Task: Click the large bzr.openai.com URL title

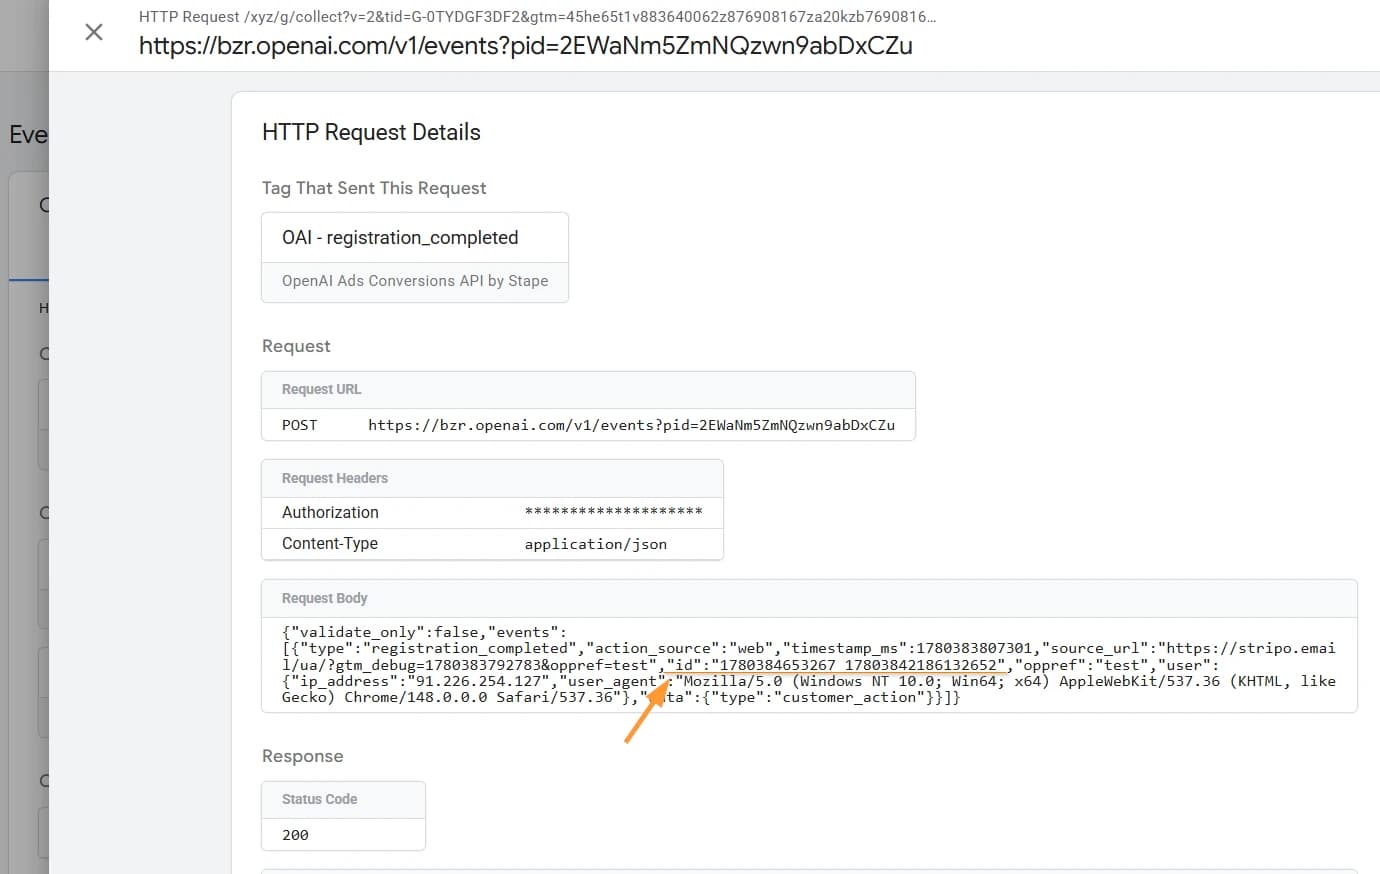Action: click(x=525, y=45)
